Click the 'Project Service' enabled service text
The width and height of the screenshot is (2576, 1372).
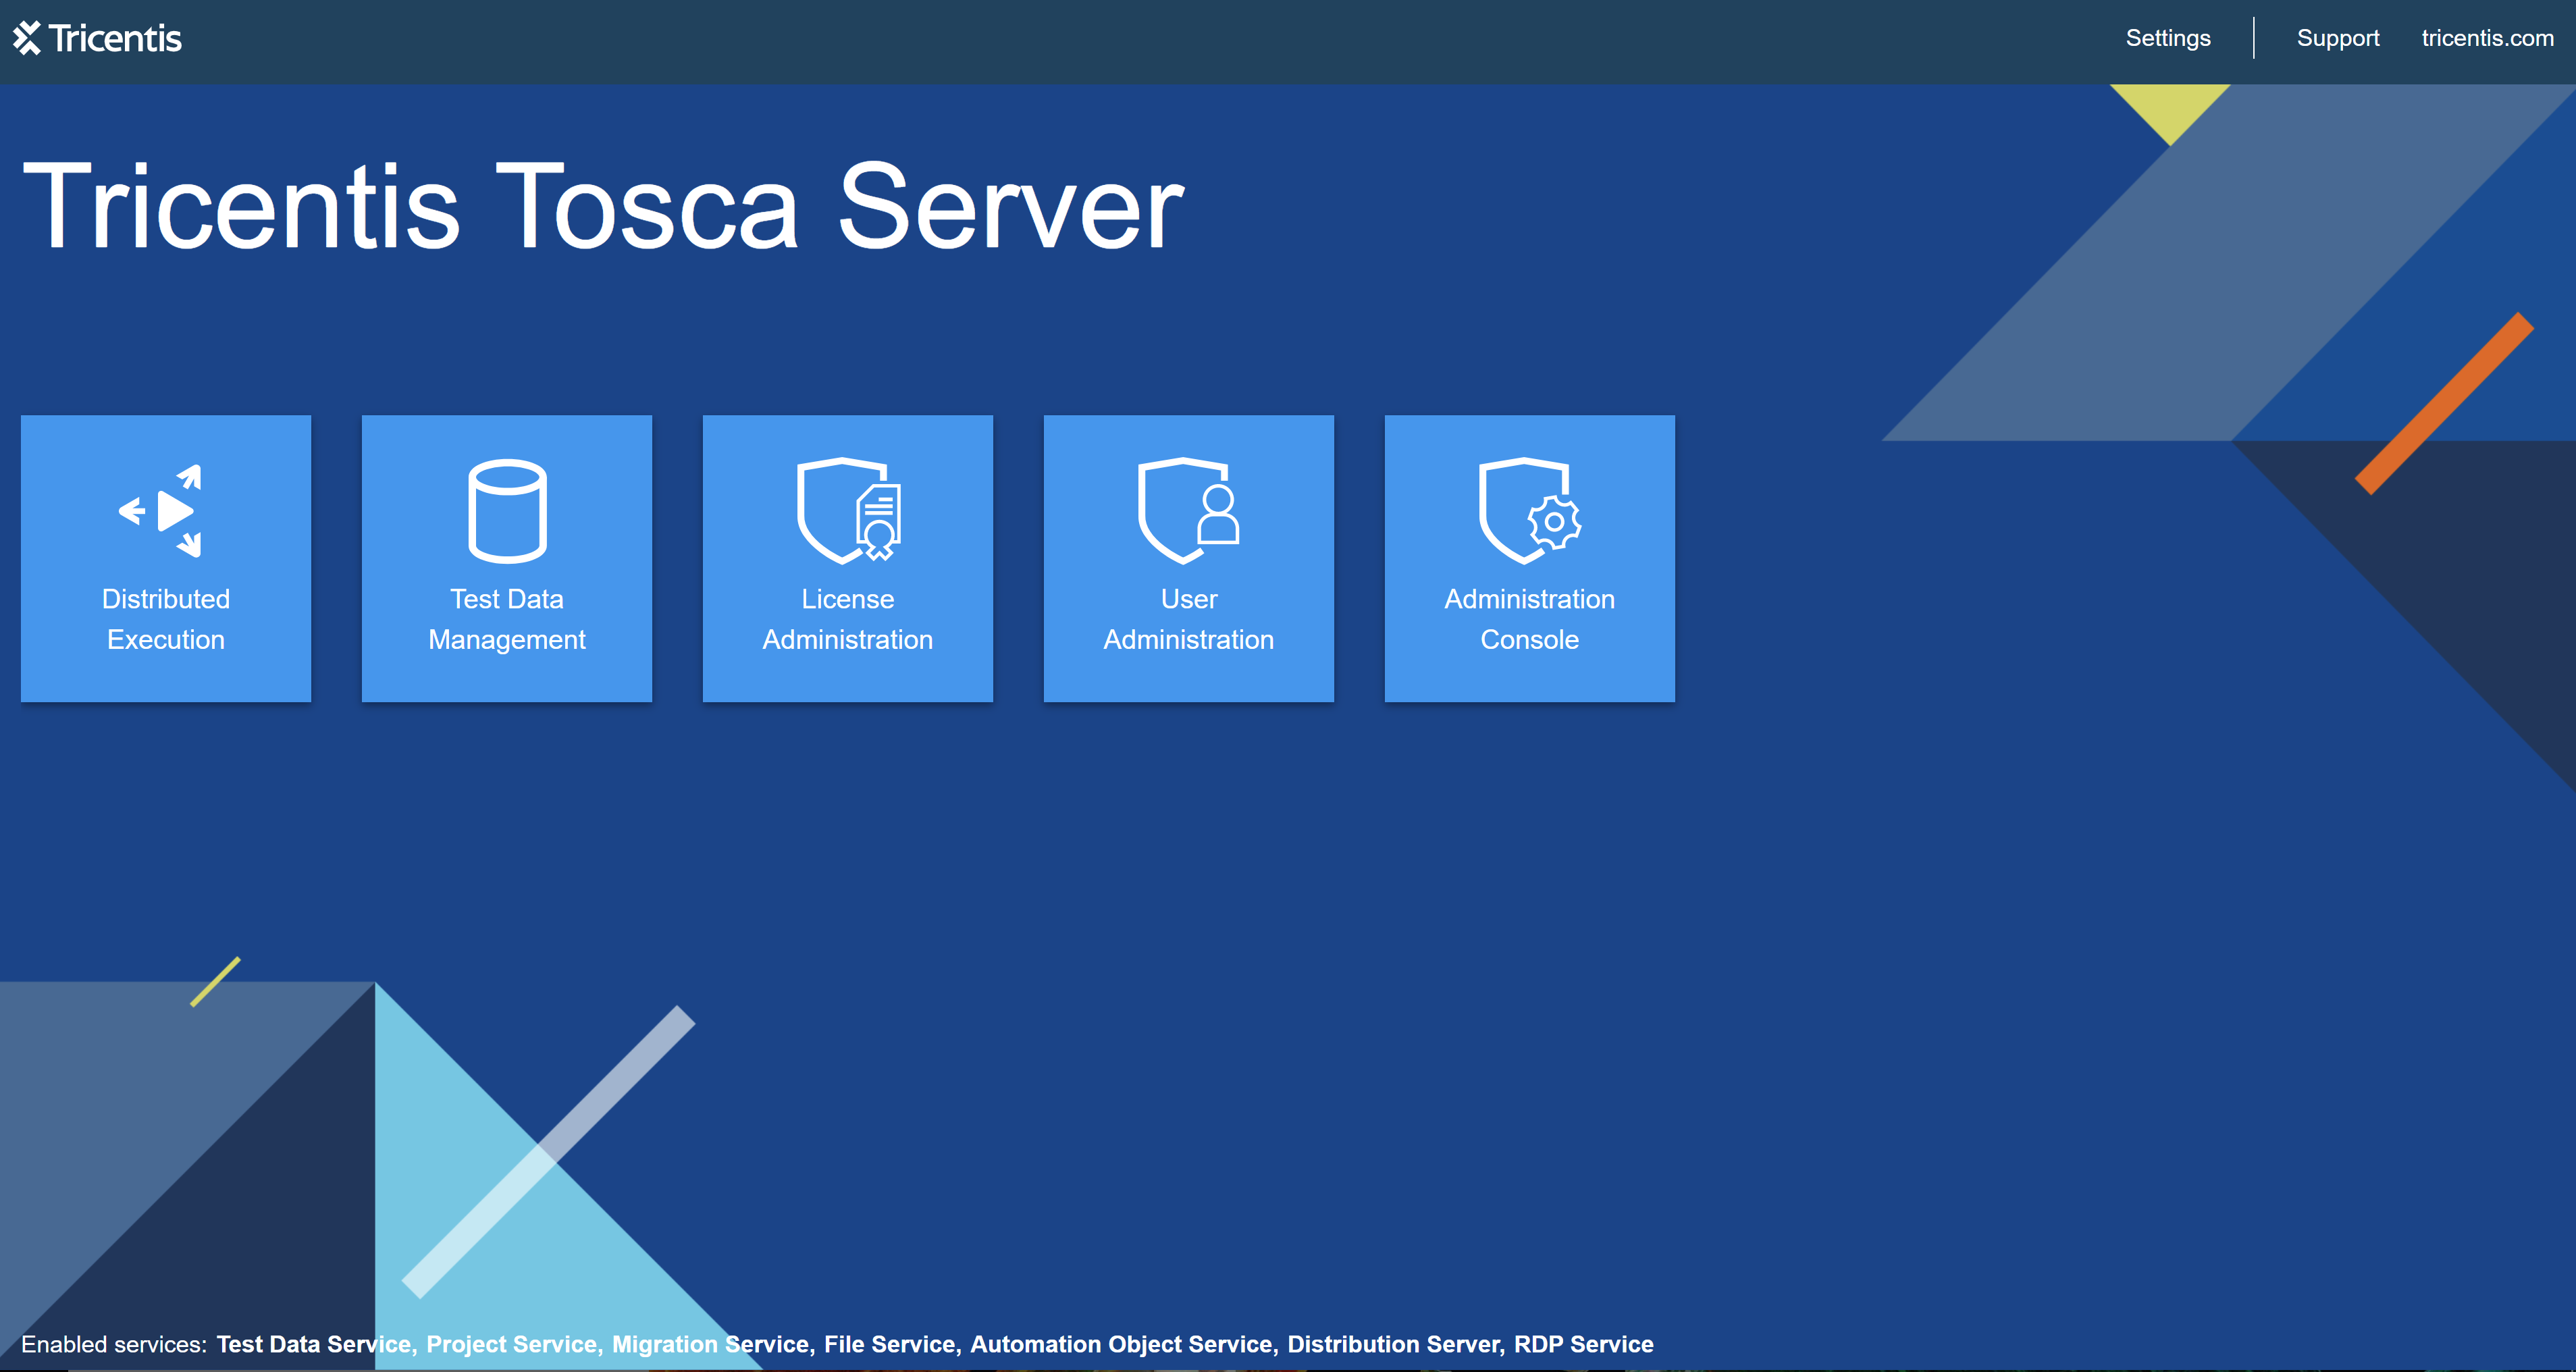point(511,1344)
